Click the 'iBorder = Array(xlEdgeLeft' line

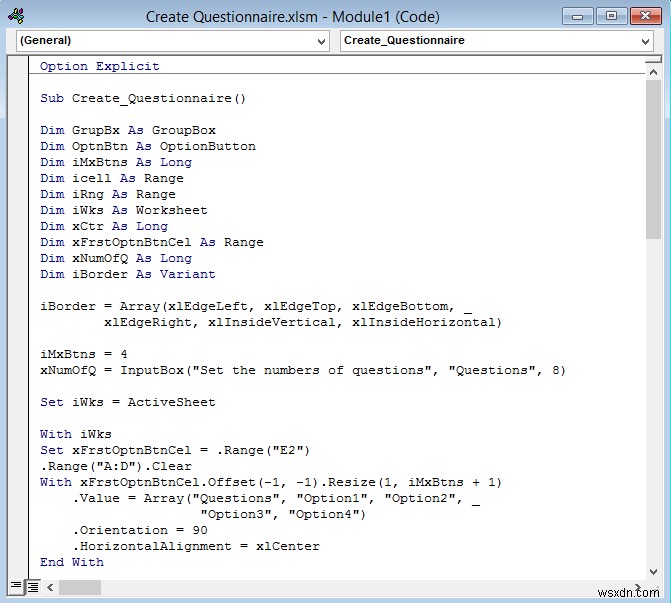[x=256, y=306]
